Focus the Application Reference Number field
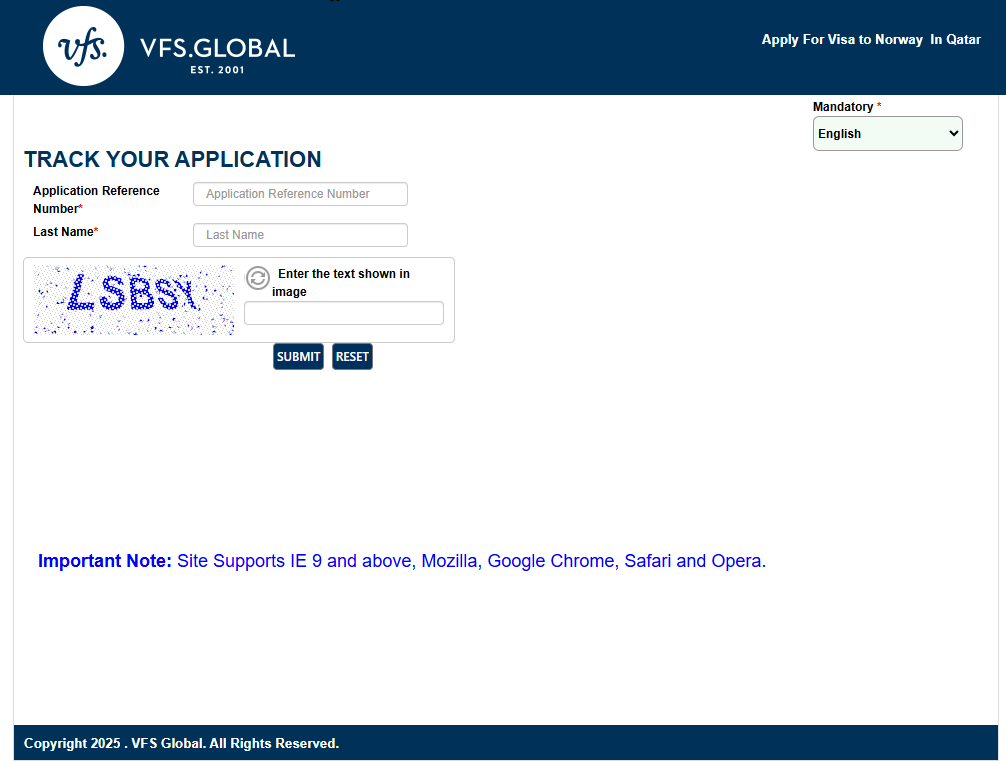Image resolution: width=1006 pixels, height=766 pixels. pyautogui.click(x=300, y=194)
